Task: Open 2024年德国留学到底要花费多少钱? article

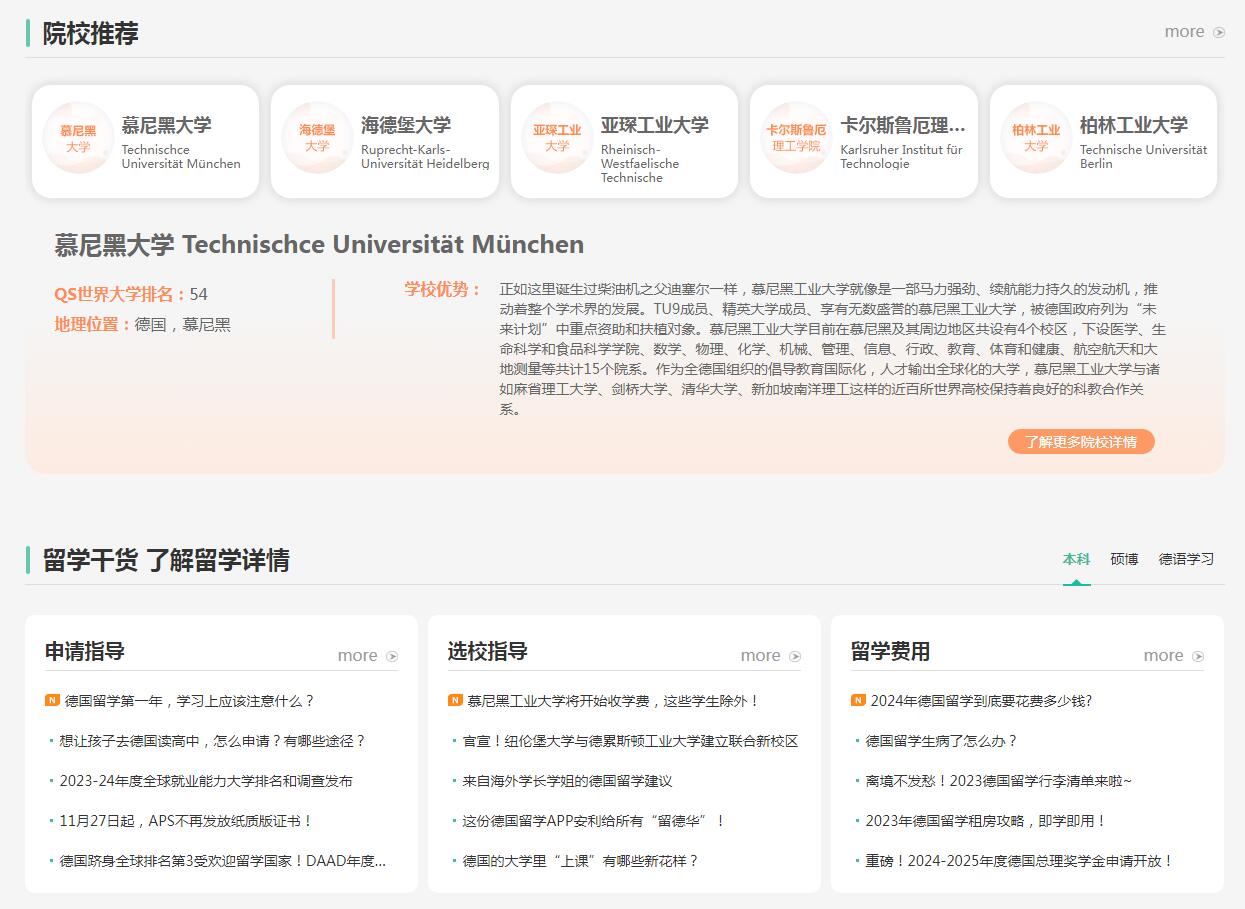Action: point(981,701)
